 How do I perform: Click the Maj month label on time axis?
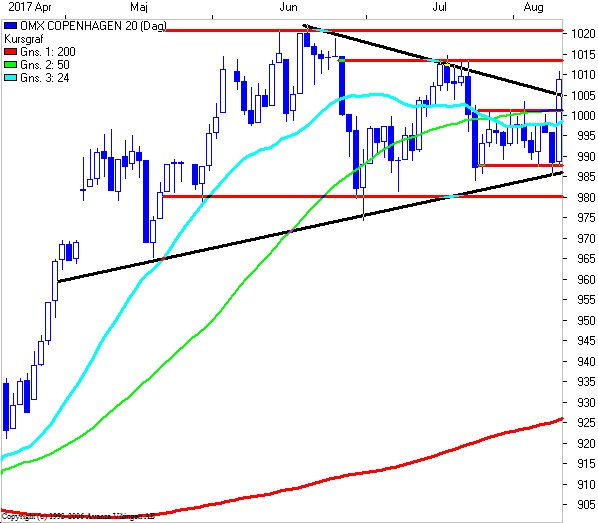[139, 7]
